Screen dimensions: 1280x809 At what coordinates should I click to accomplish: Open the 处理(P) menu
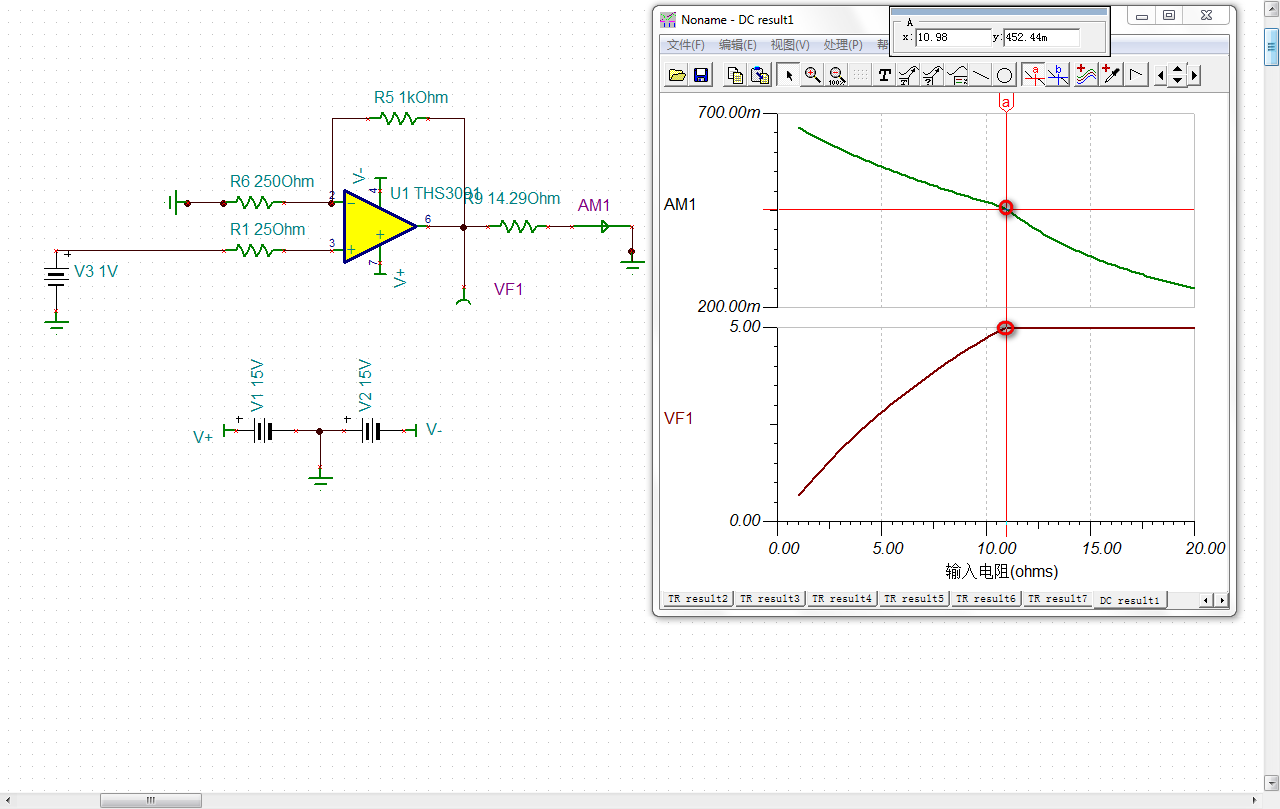(x=843, y=45)
